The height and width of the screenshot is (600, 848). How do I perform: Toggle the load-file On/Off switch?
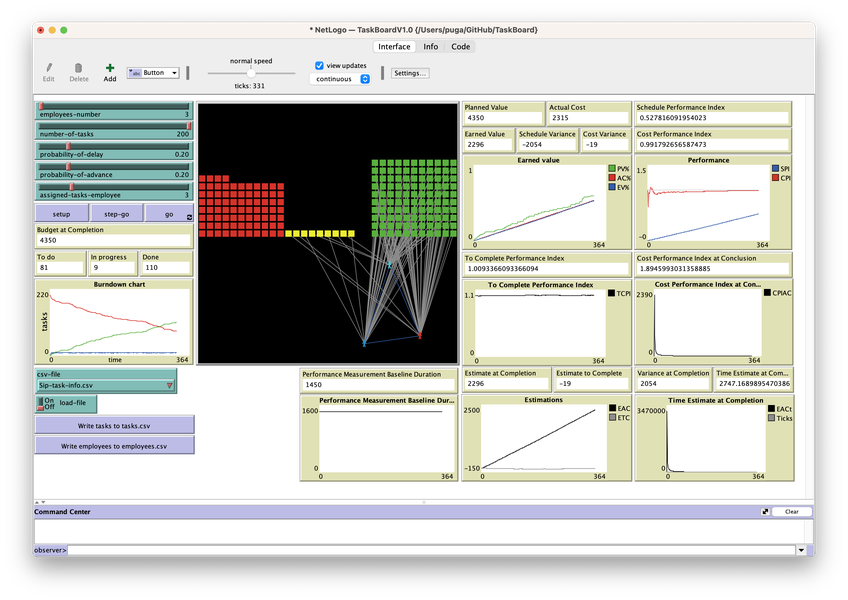(41, 403)
